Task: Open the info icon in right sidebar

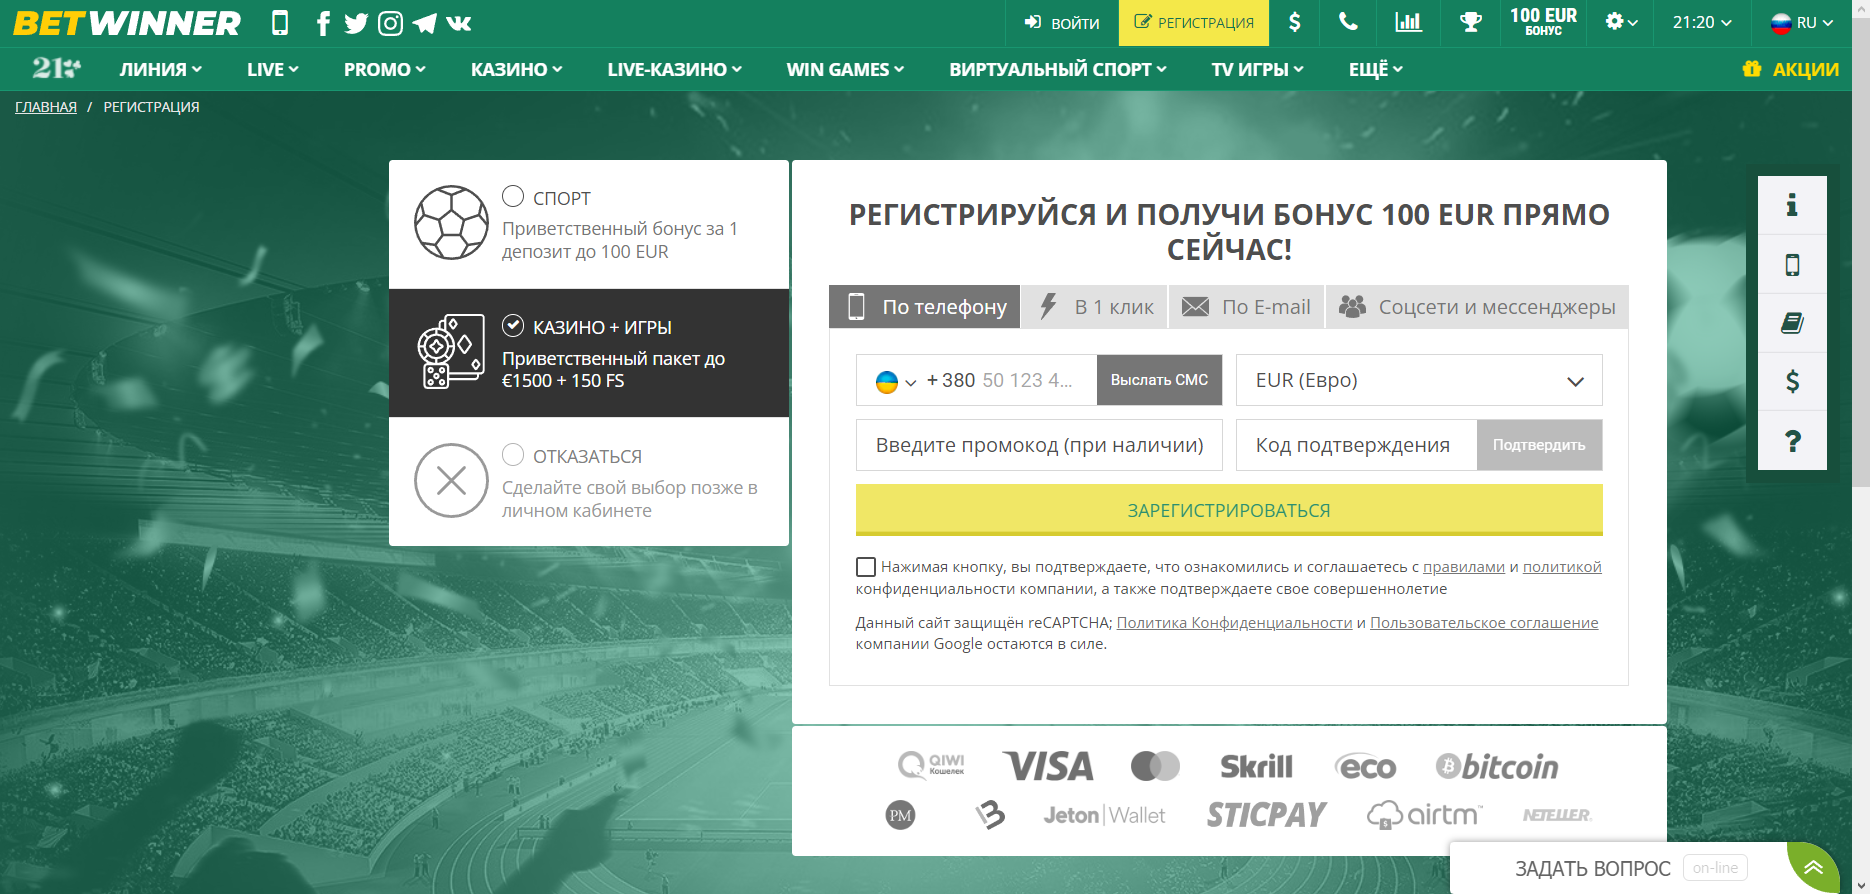Action: click(1792, 205)
